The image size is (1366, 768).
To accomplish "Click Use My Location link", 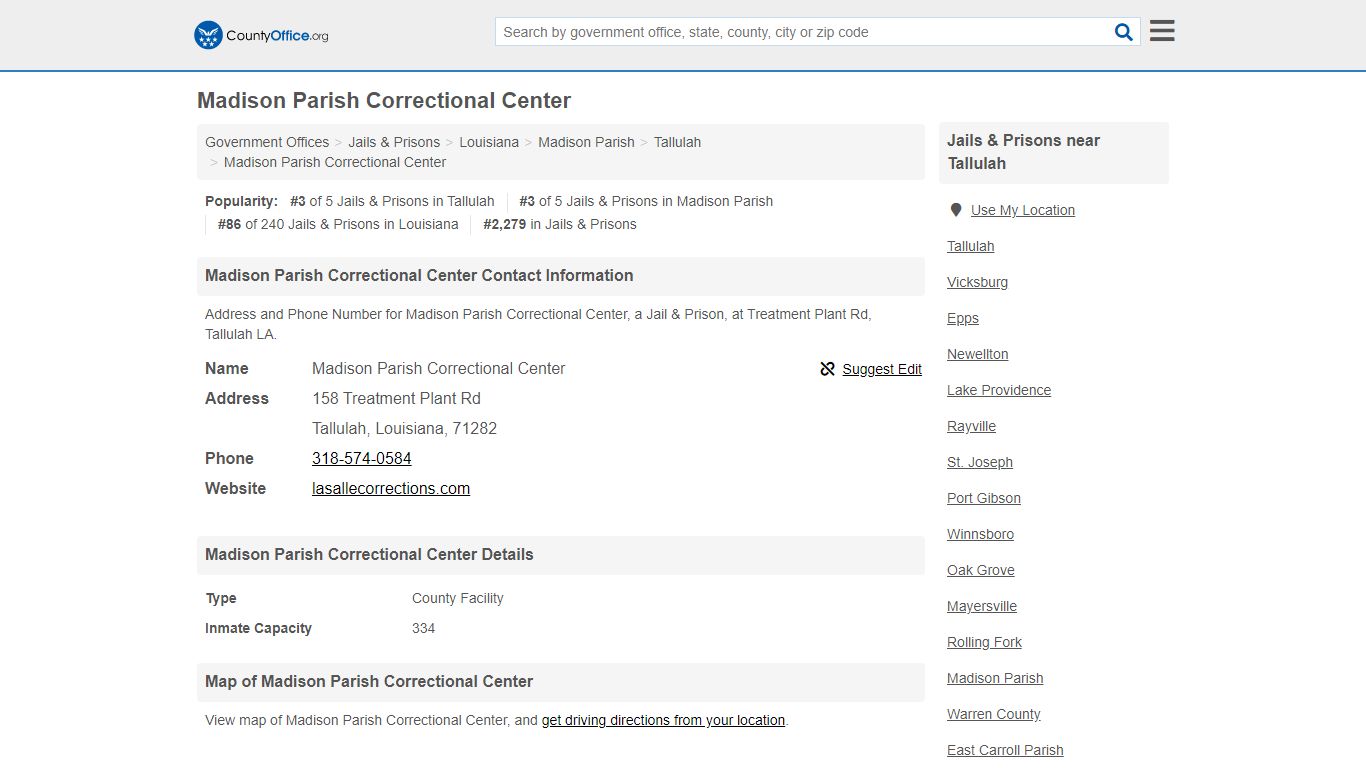I will (1023, 210).
